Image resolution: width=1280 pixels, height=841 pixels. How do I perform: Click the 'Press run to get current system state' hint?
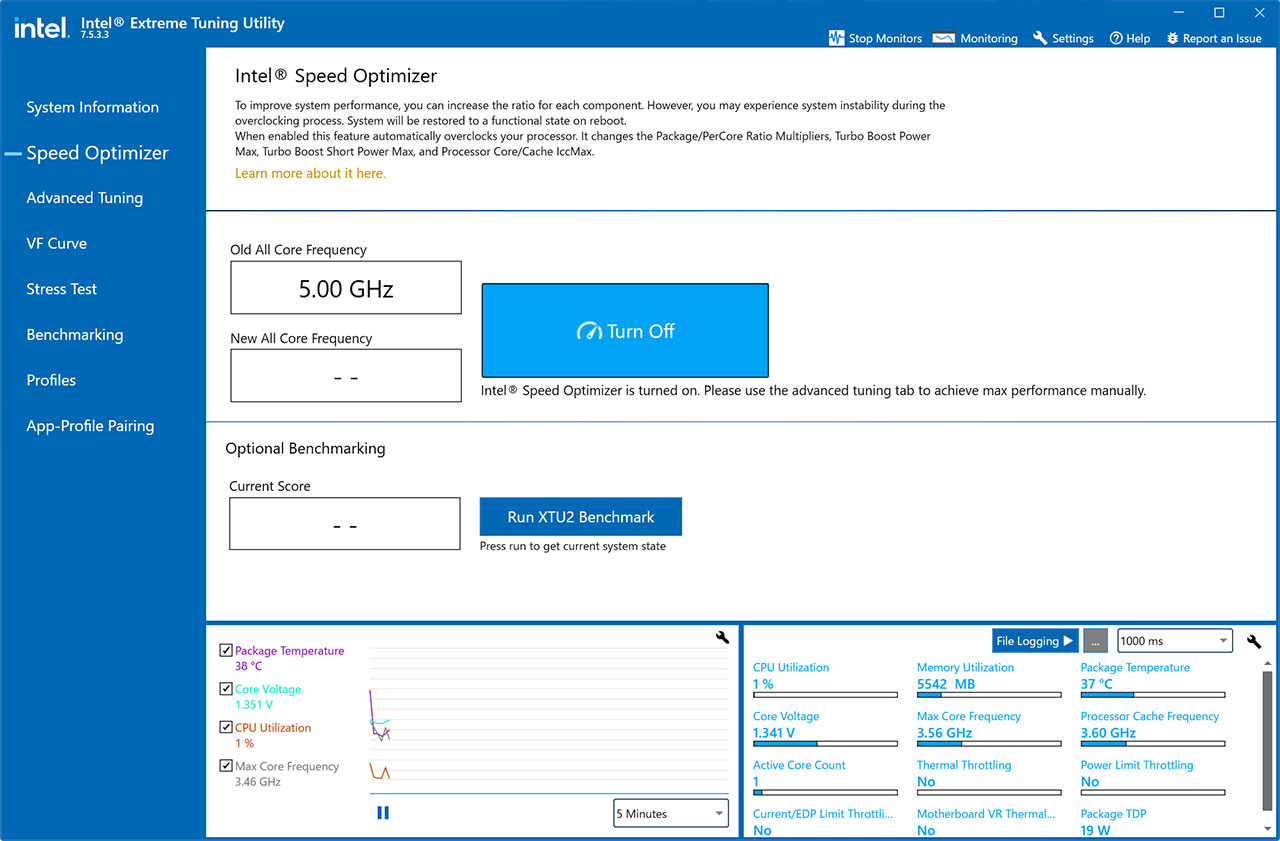click(x=573, y=546)
